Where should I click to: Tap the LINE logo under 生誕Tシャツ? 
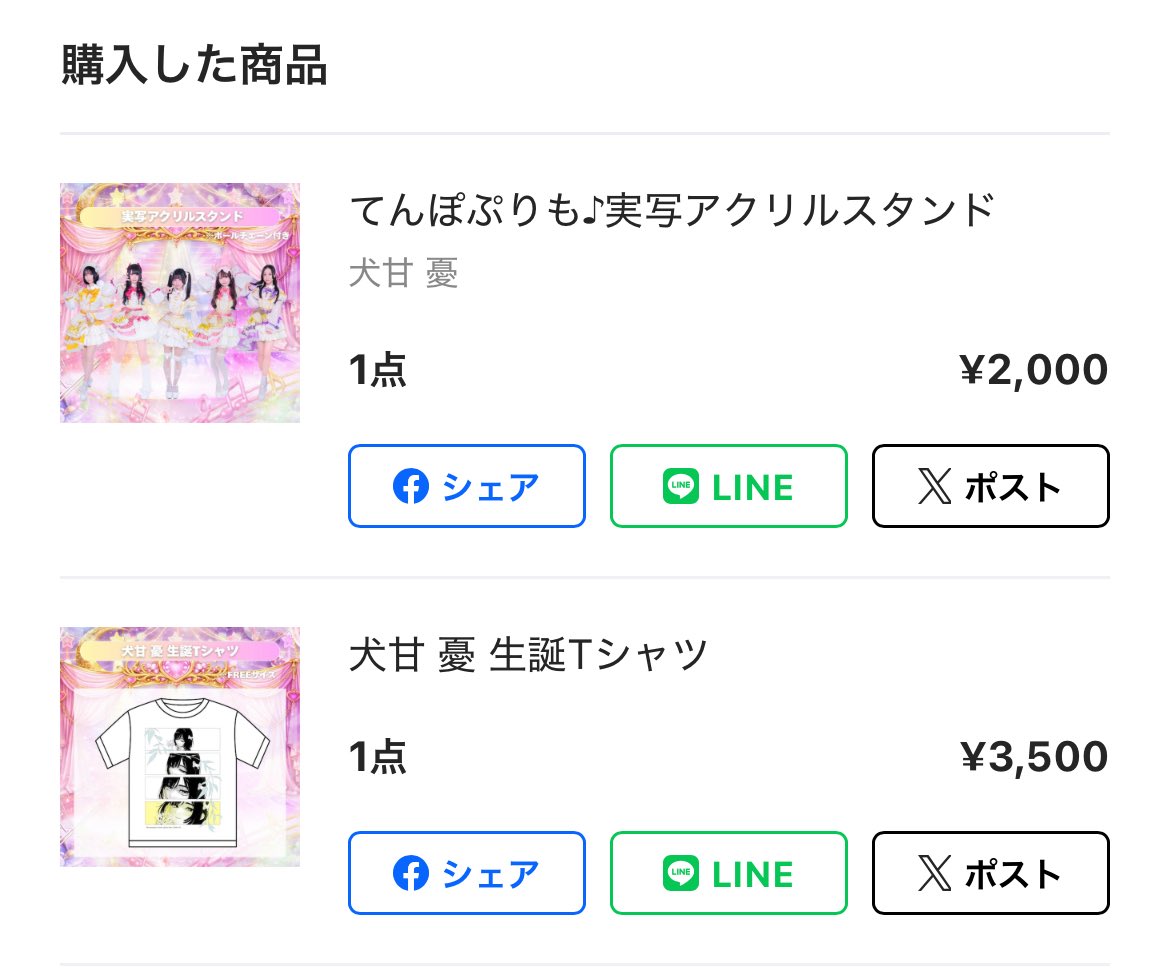click(680, 874)
